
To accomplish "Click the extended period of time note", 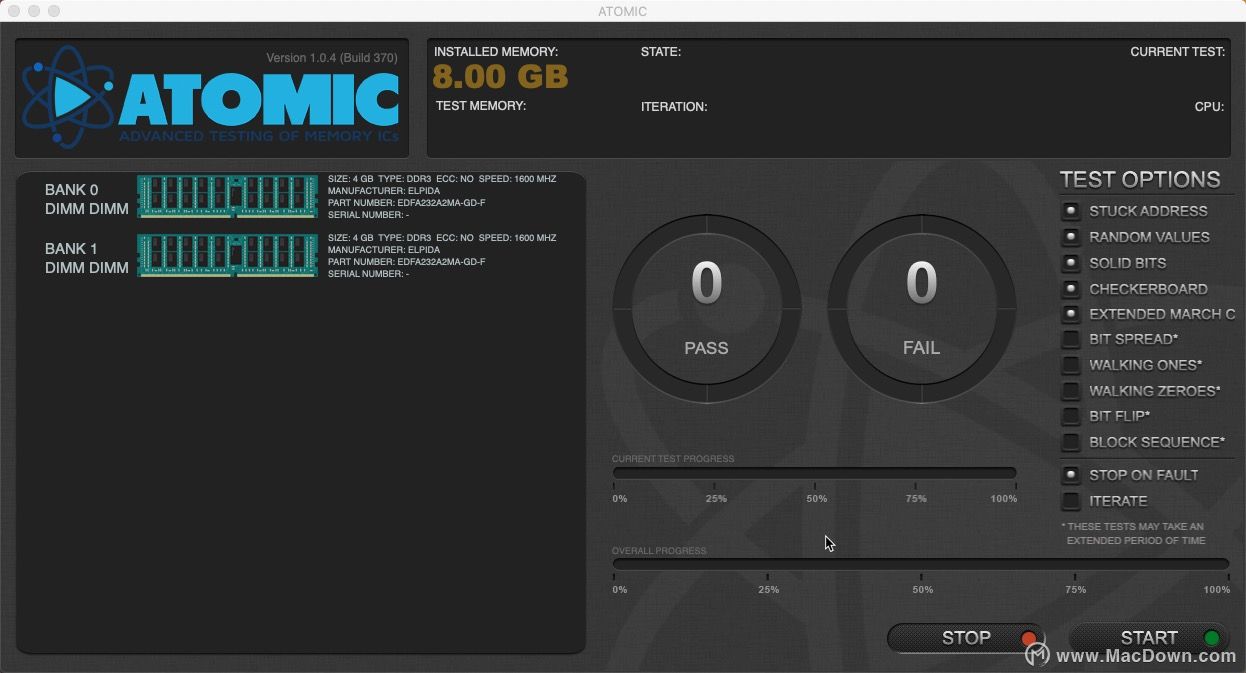I will tap(1133, 534).
